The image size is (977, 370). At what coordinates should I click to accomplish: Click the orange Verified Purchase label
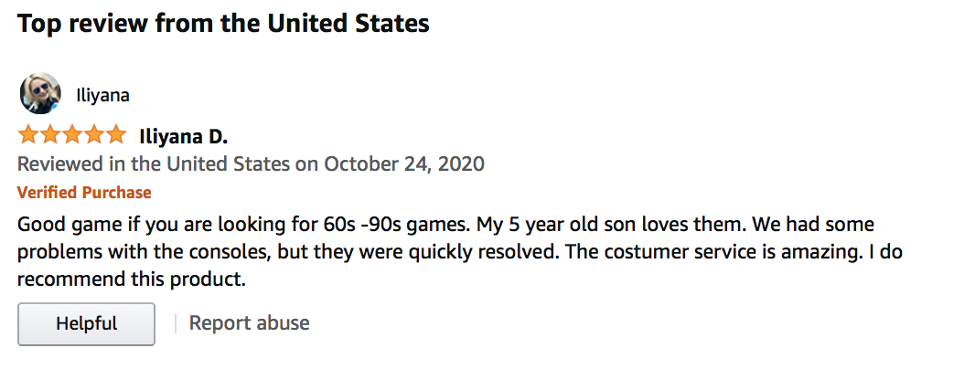pyautogui.click(x=84, y=192)
